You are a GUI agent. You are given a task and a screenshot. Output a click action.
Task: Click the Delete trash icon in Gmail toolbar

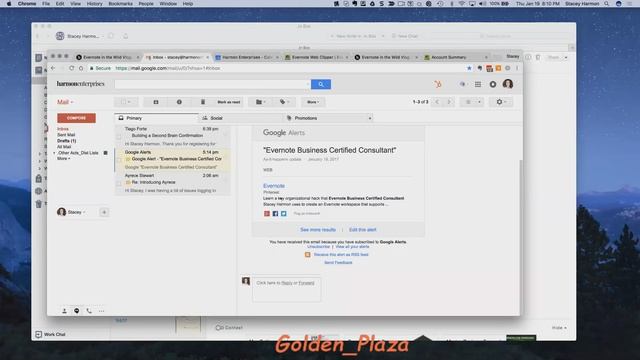203,102
